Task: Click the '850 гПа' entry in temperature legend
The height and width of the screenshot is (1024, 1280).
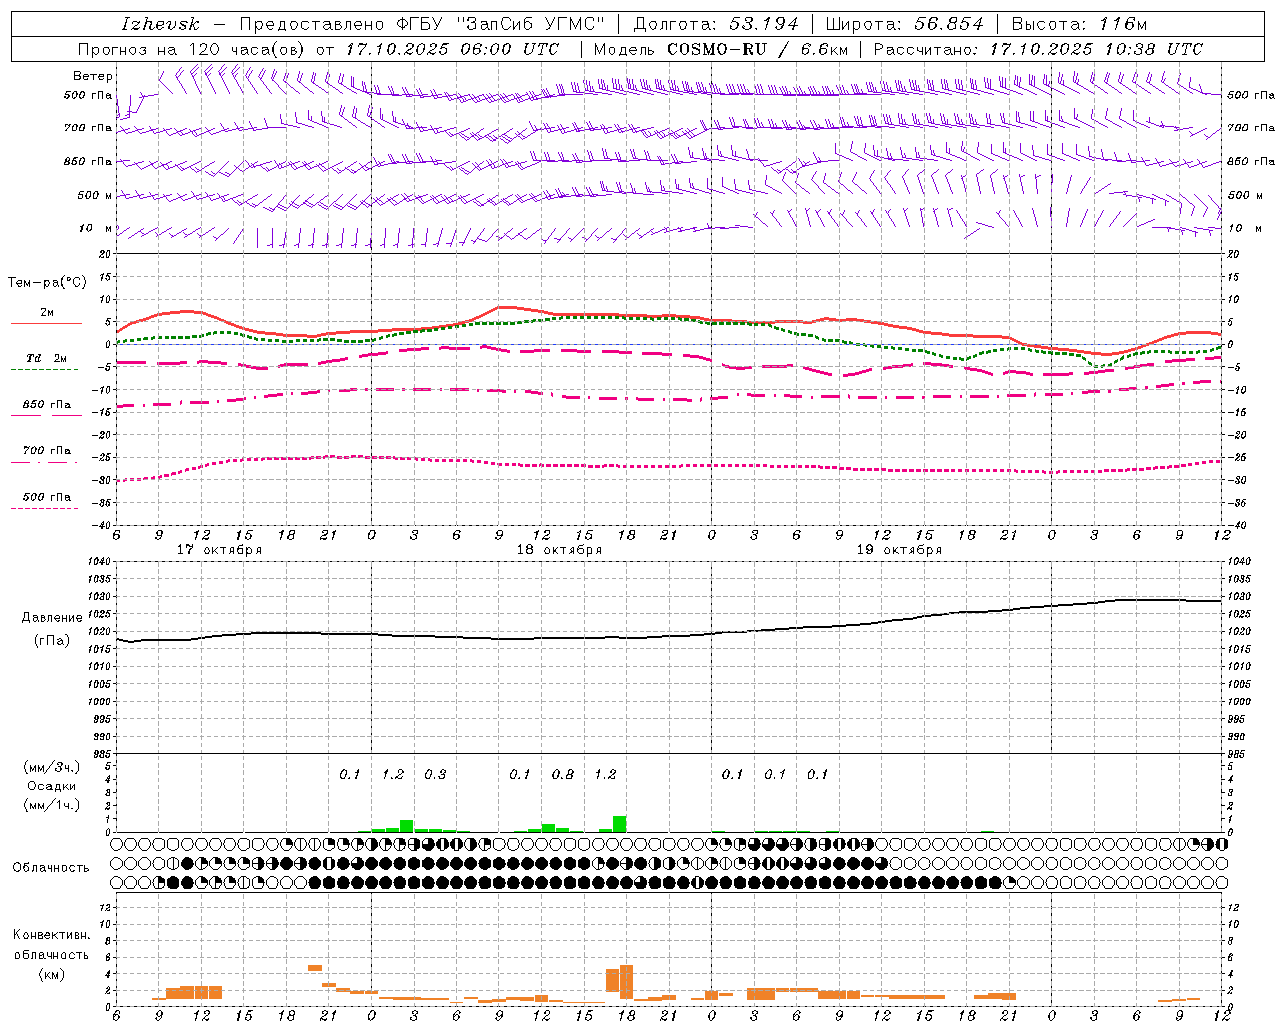Action: 47,405
